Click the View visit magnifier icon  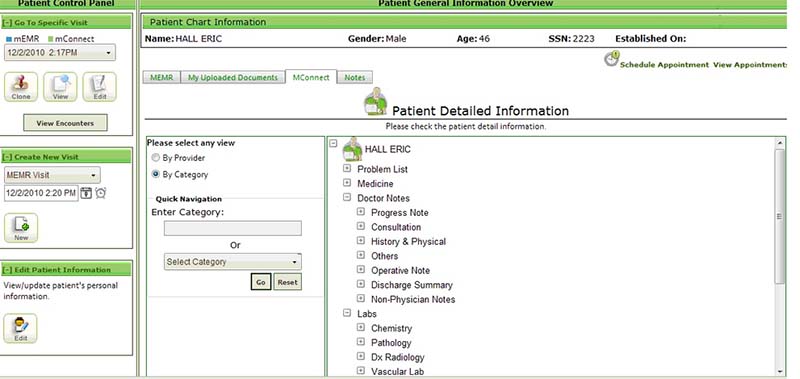coord(60,87)
